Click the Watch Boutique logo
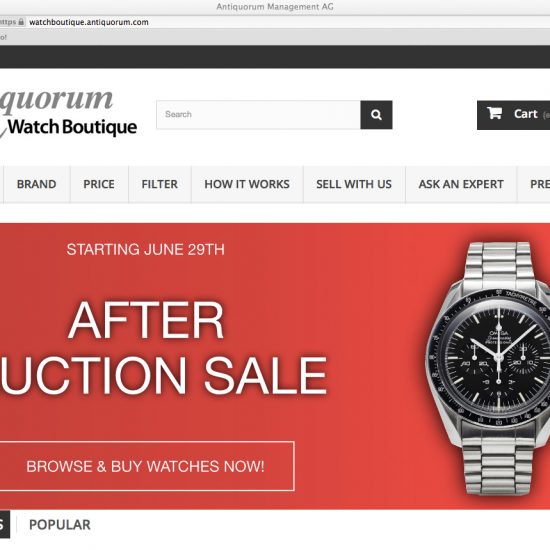Viewport: 550px width, 550px height. tap(68, 113)
